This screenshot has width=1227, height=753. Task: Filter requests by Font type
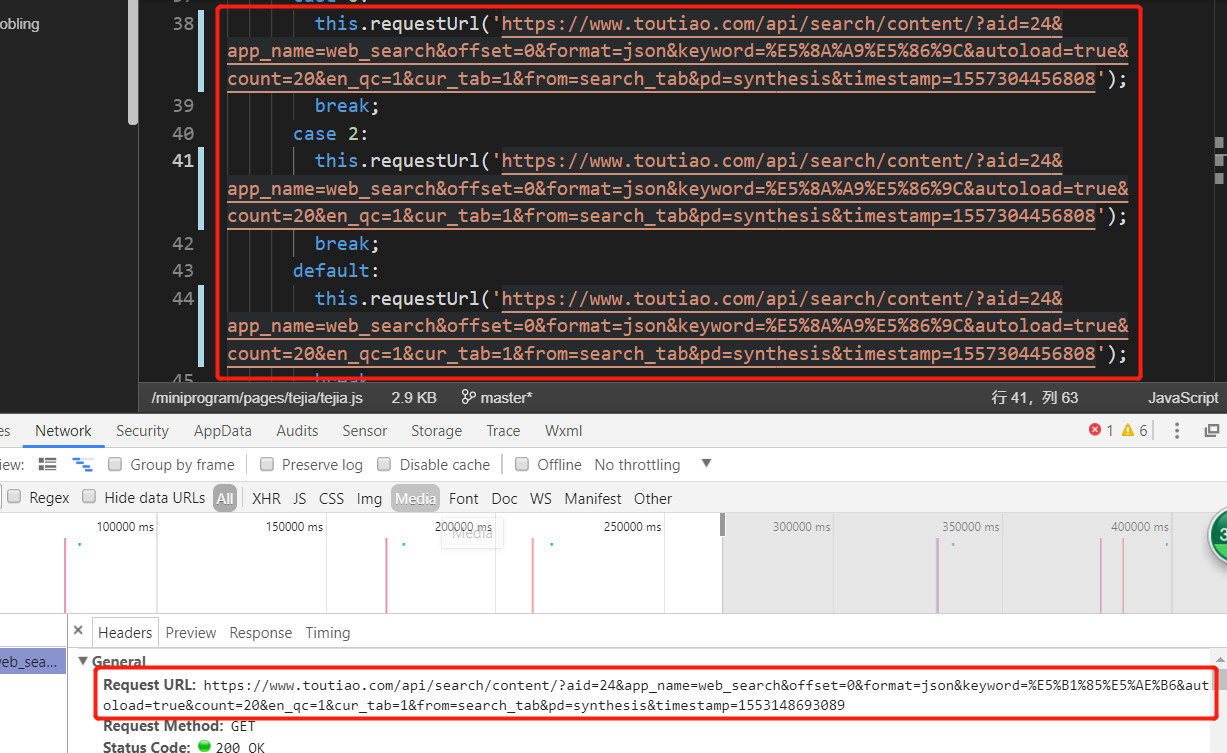(464, 498)
